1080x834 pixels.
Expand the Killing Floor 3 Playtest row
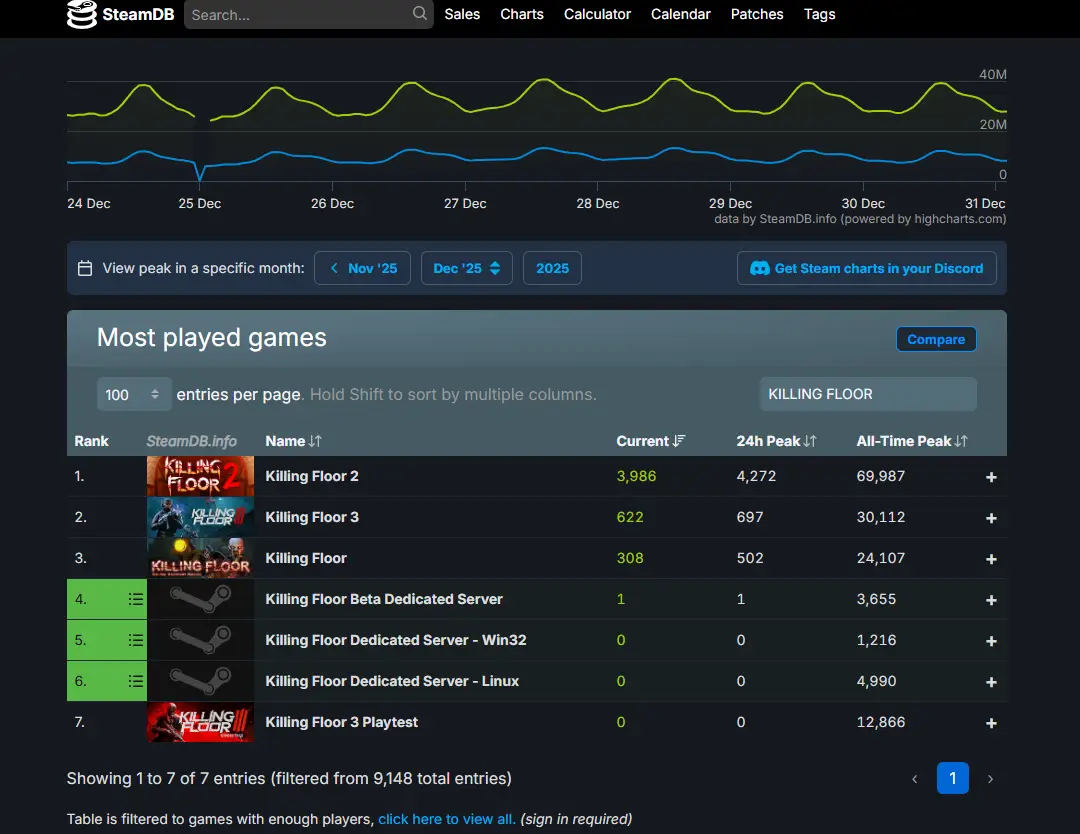pos(991,722)
